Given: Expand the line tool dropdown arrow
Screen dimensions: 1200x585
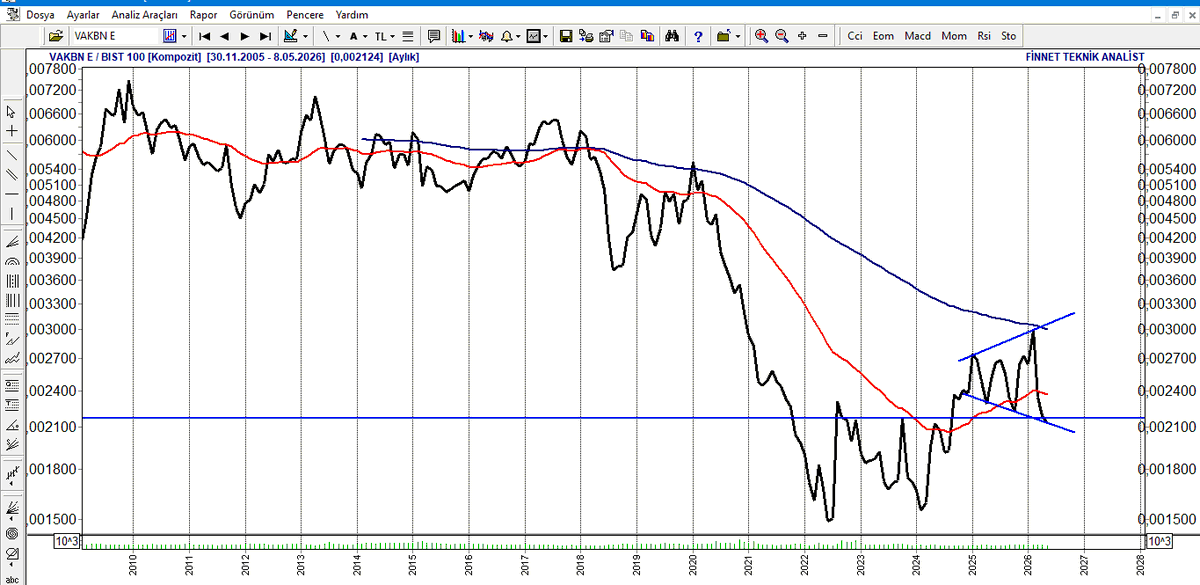Looking at the screenshot, I should (338, 36).
